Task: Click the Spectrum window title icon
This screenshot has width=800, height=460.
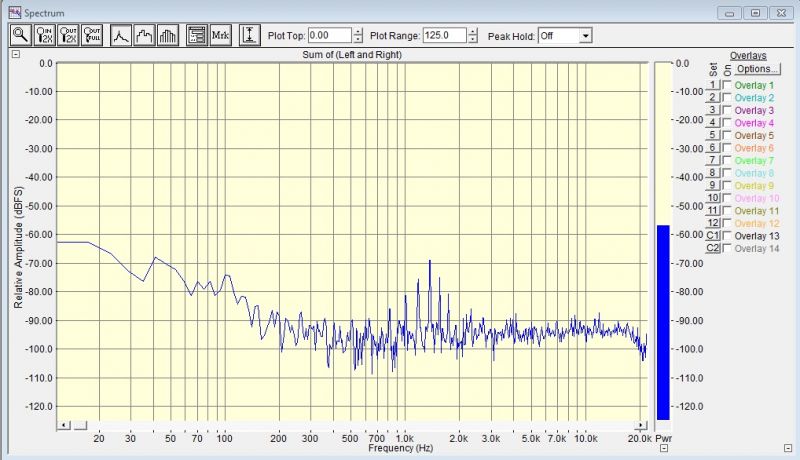Action: [x=15, y=12]
